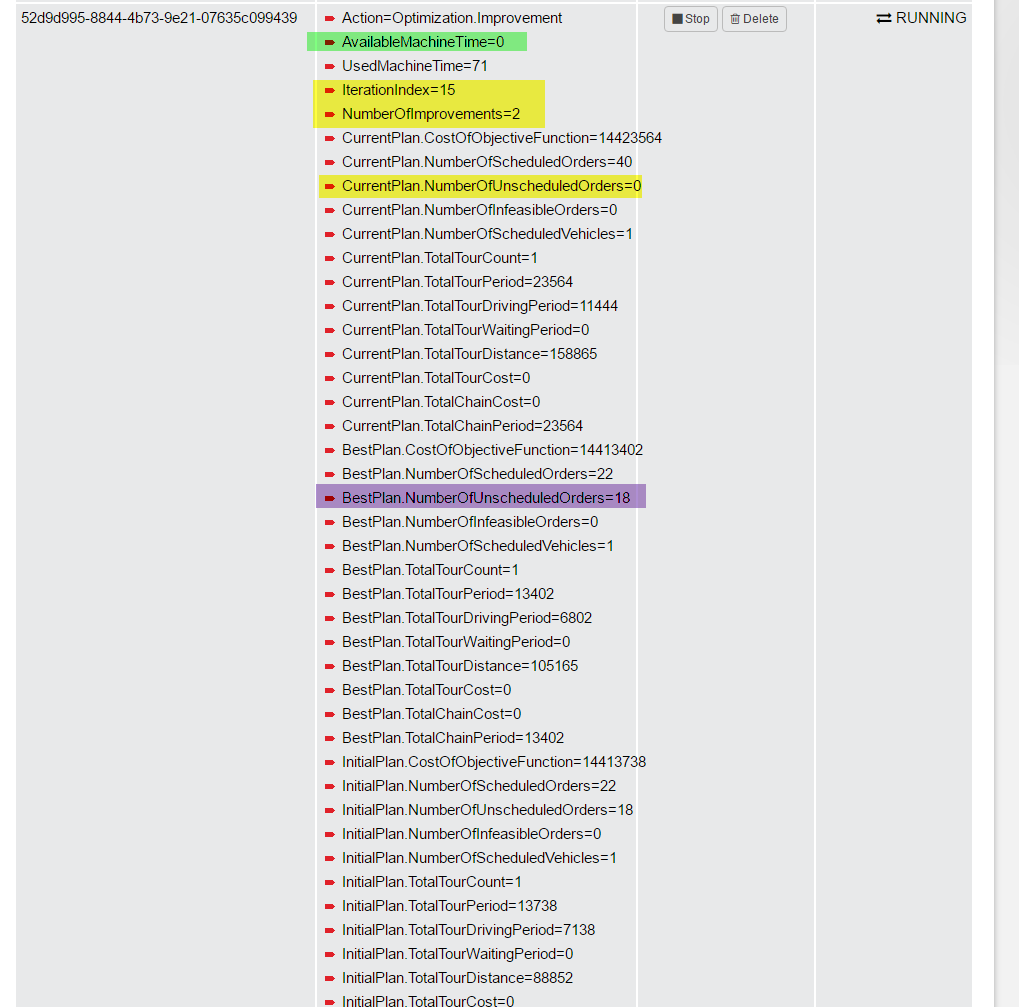Click red arrow bullet beside UsedMachineTime=71
The image size is (1019, 1007).
[x=330, y=66]
